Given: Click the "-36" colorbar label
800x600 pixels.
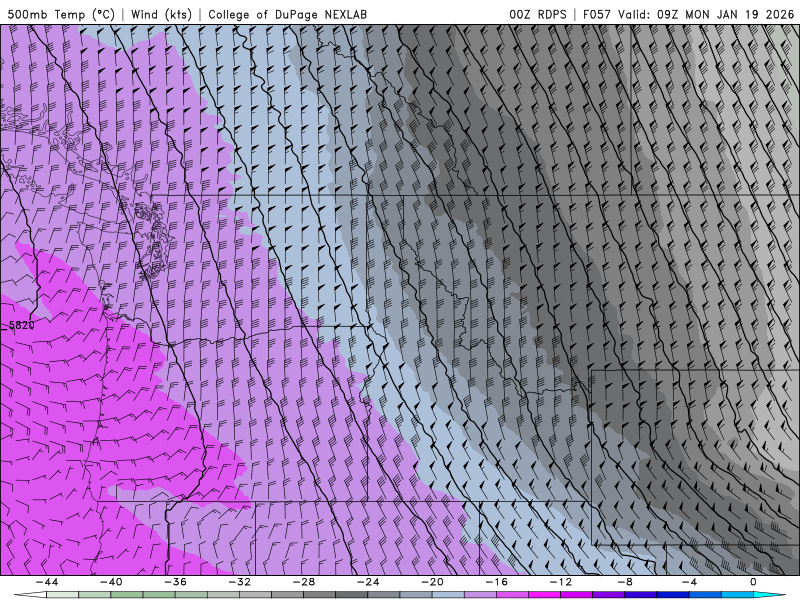Looking at the screenshot, I should point(175,582).
